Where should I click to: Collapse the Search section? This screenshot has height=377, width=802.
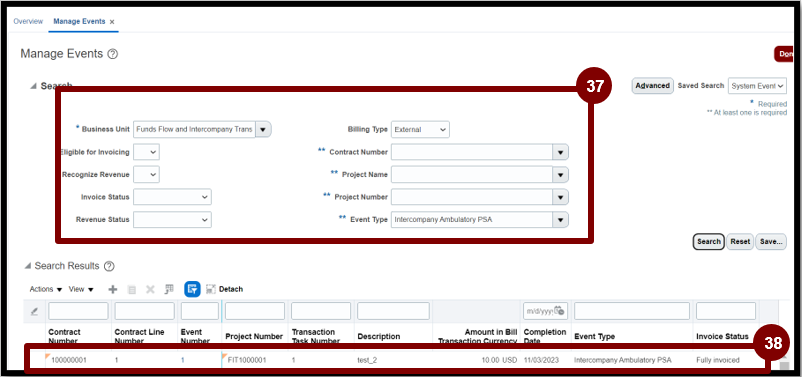point(33,86)
